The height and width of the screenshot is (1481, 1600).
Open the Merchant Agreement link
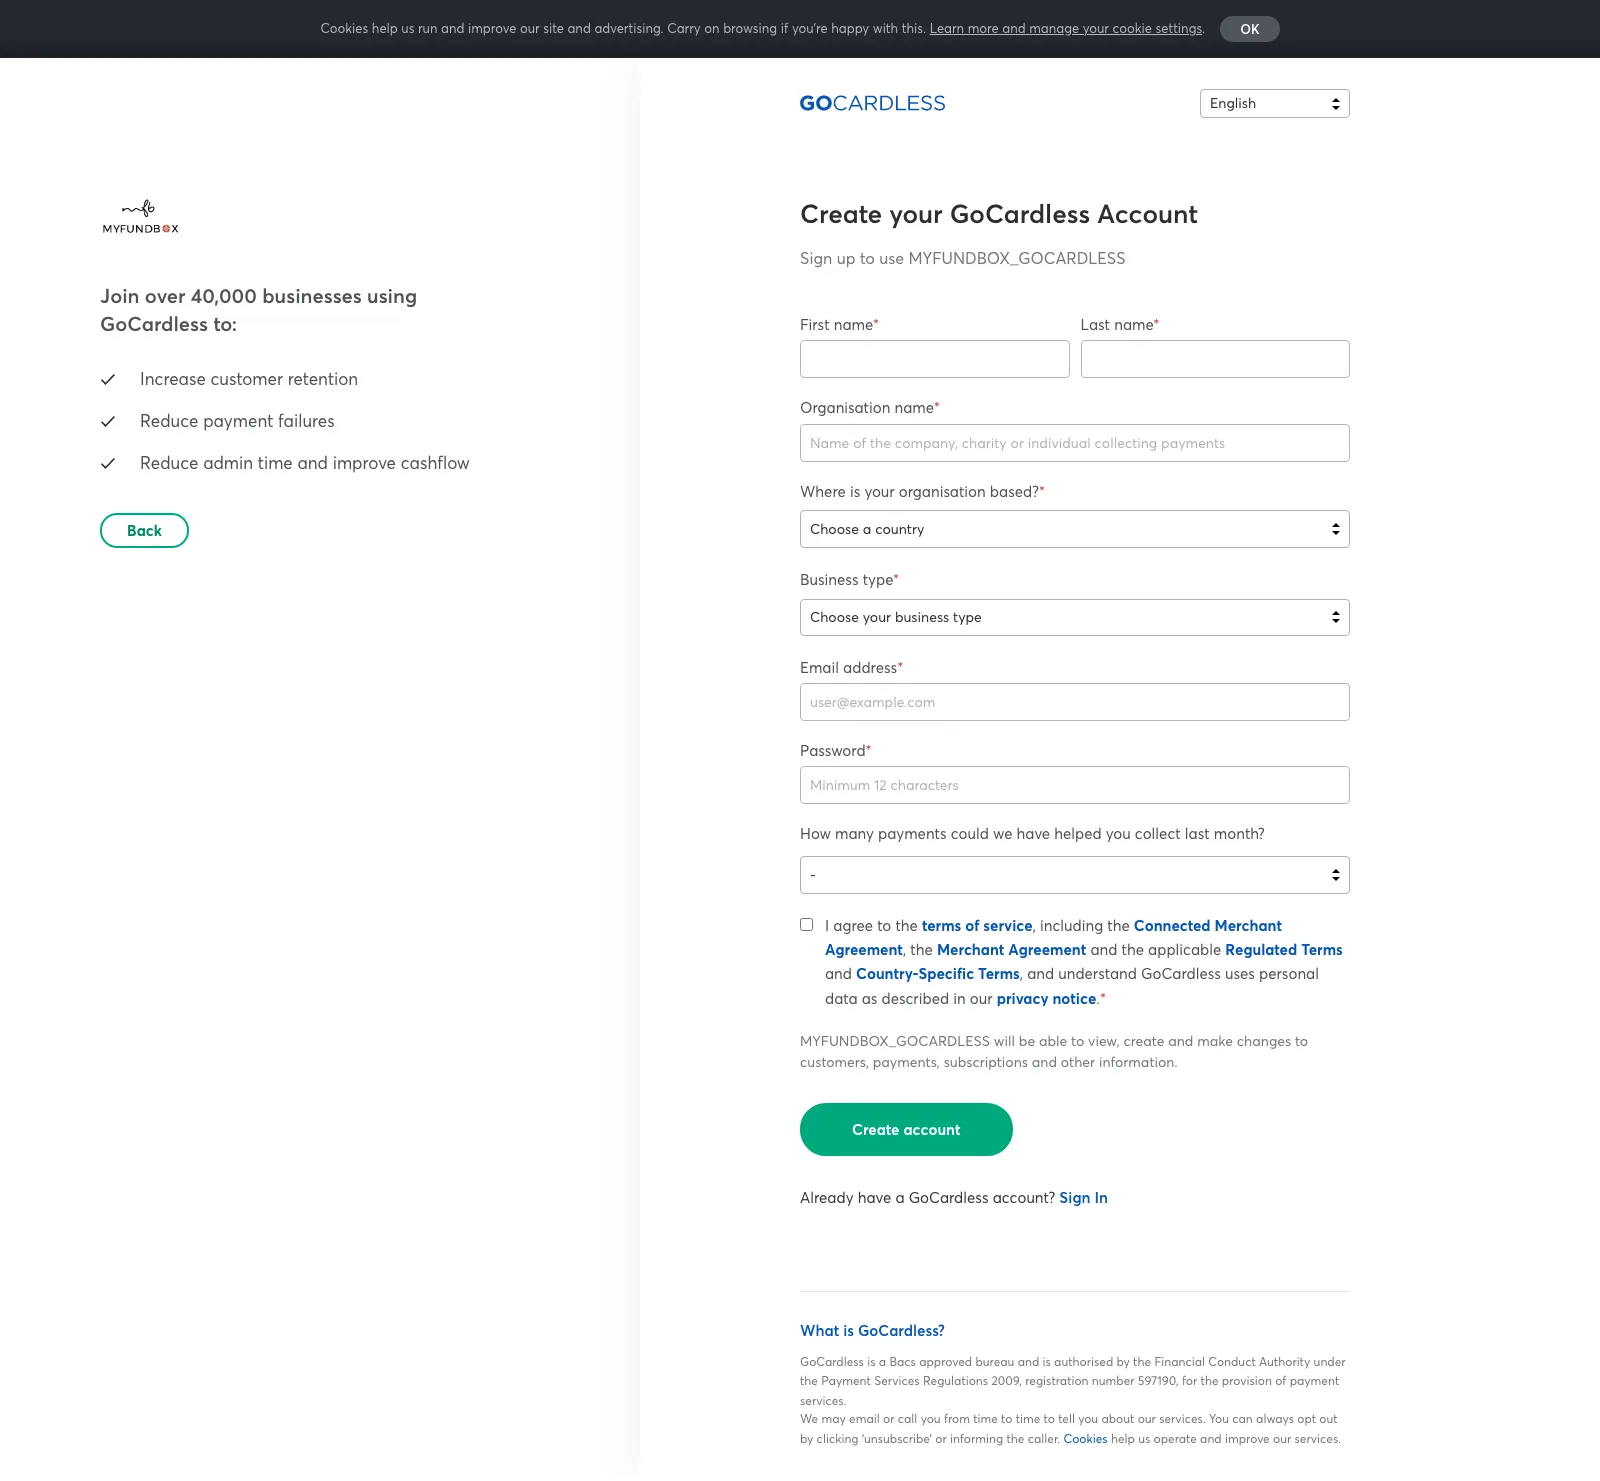click(x=1011, y=950)
